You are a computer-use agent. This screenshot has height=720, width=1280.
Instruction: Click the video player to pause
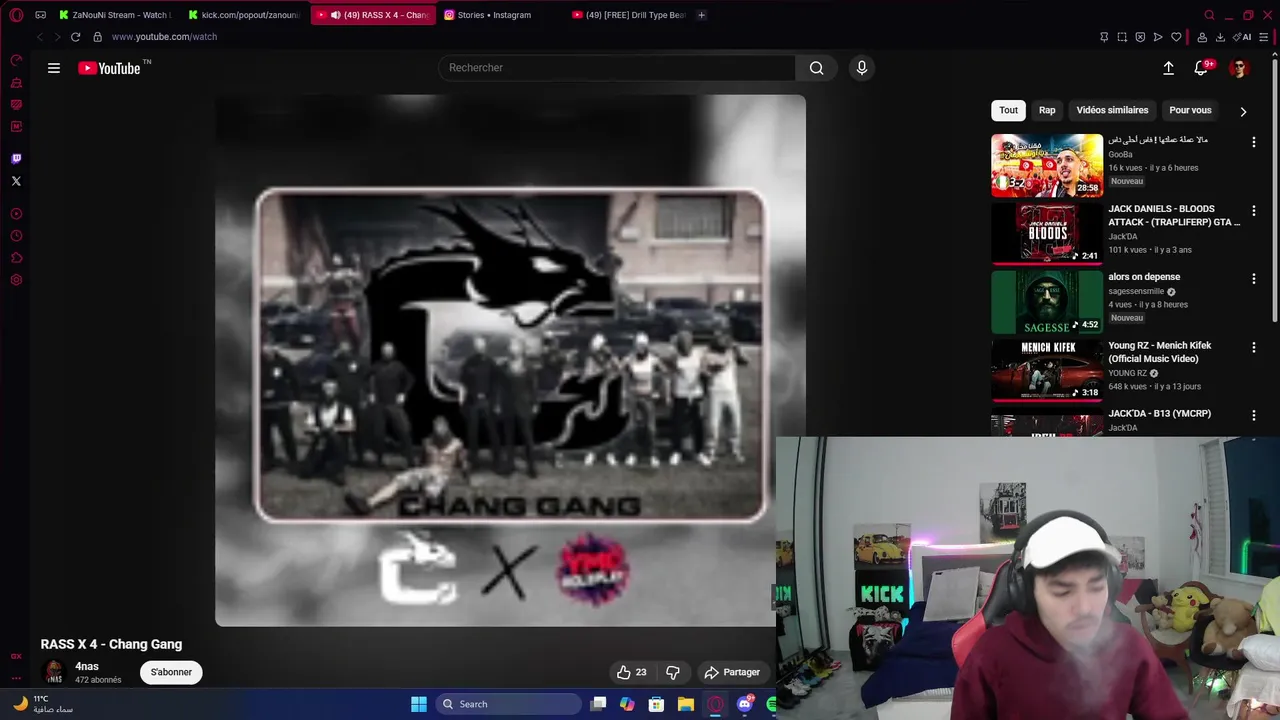510,360
